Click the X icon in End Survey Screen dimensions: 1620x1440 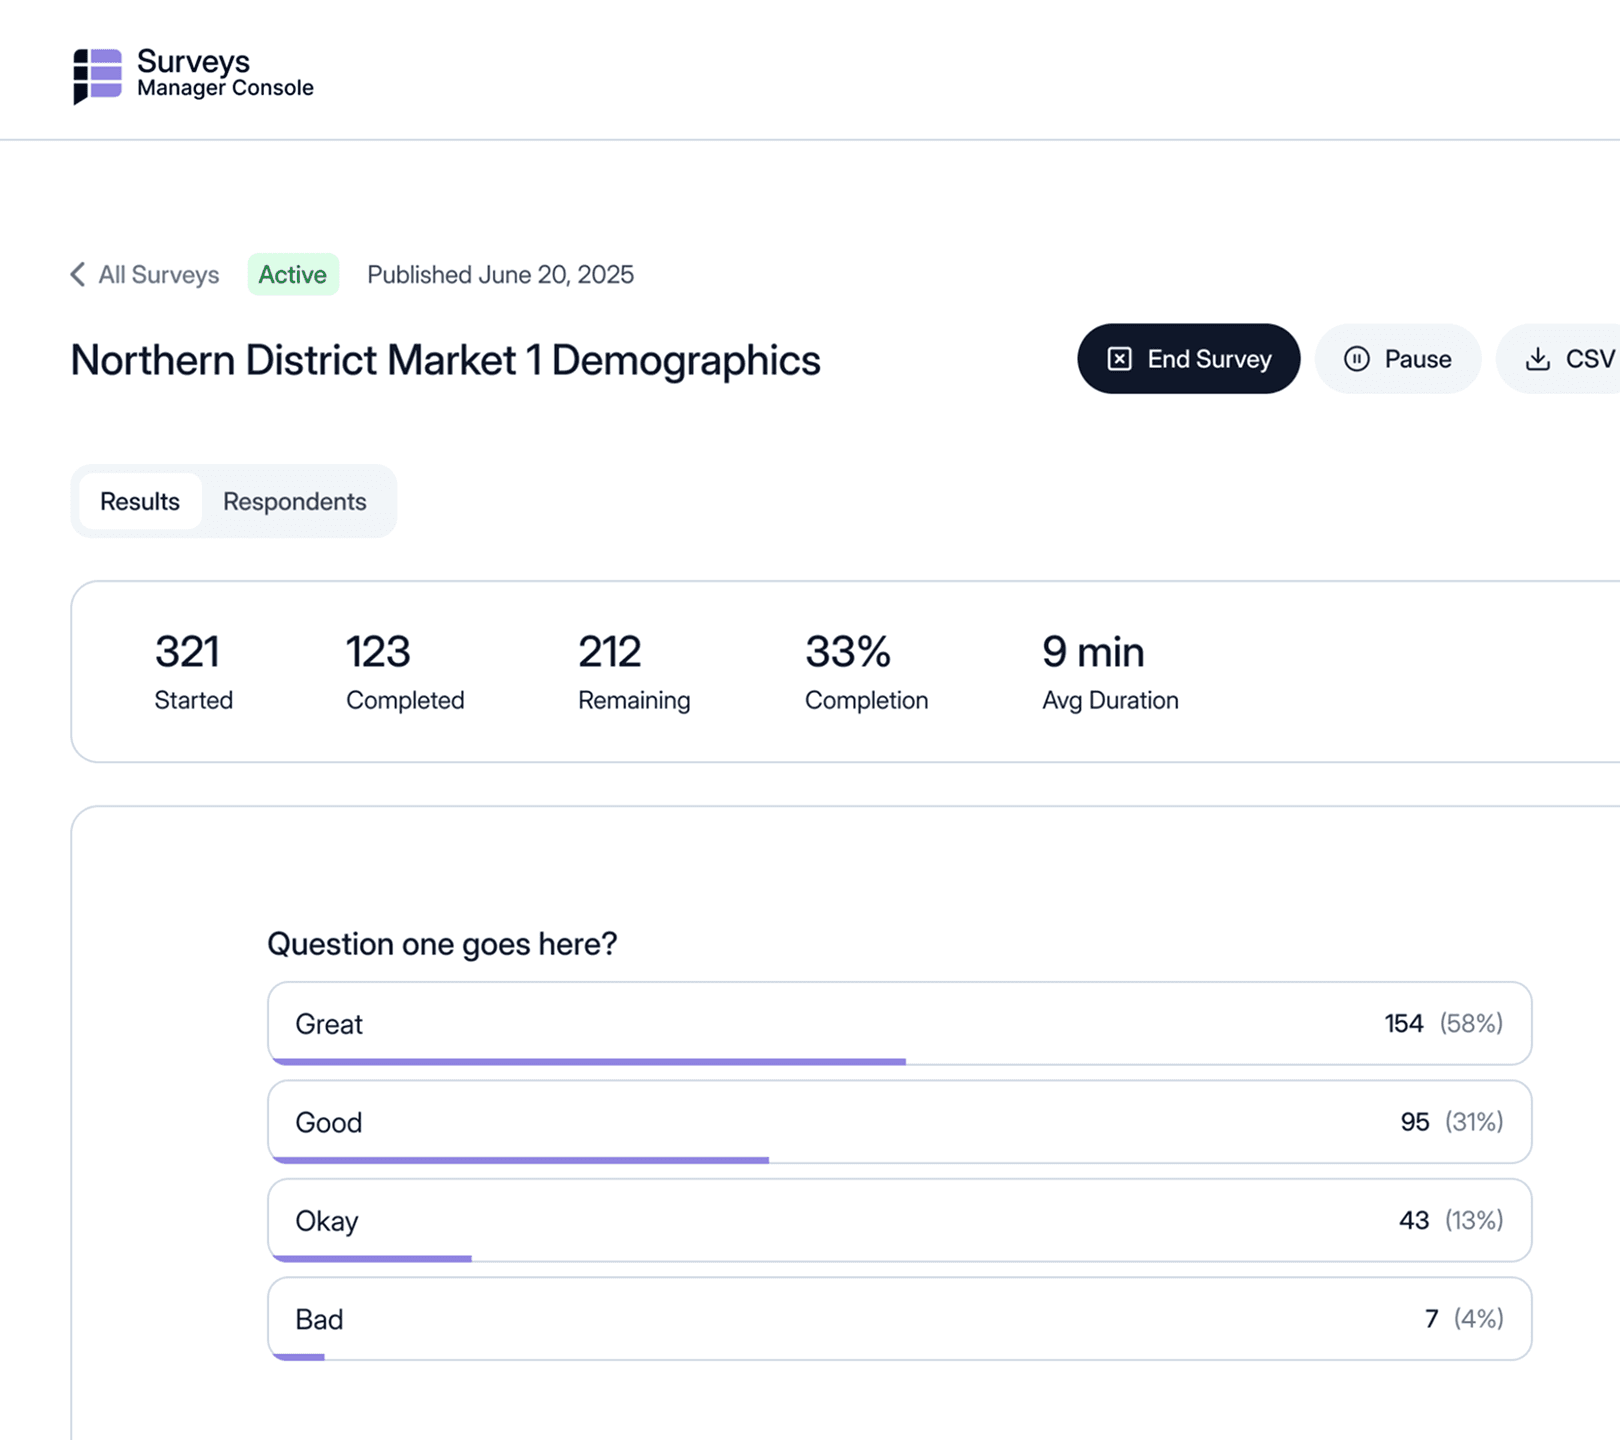pos(1120,359)
